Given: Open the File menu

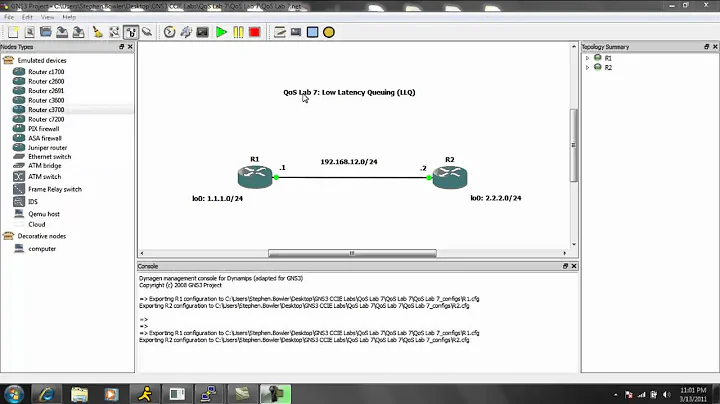Looking at the screenshot, I should pos(9,17).
